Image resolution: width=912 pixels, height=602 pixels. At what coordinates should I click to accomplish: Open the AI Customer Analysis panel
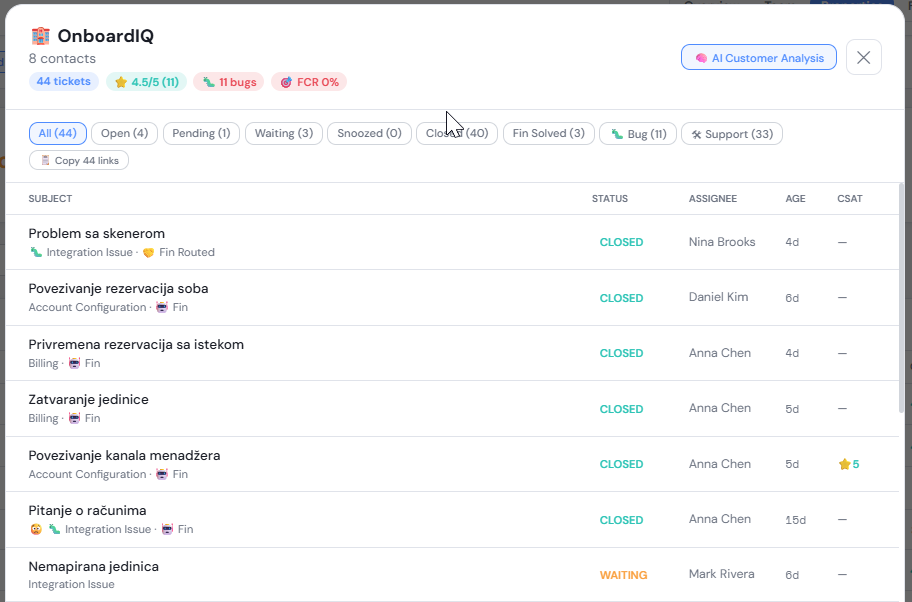pyautogui.click(x=758, y=57)
